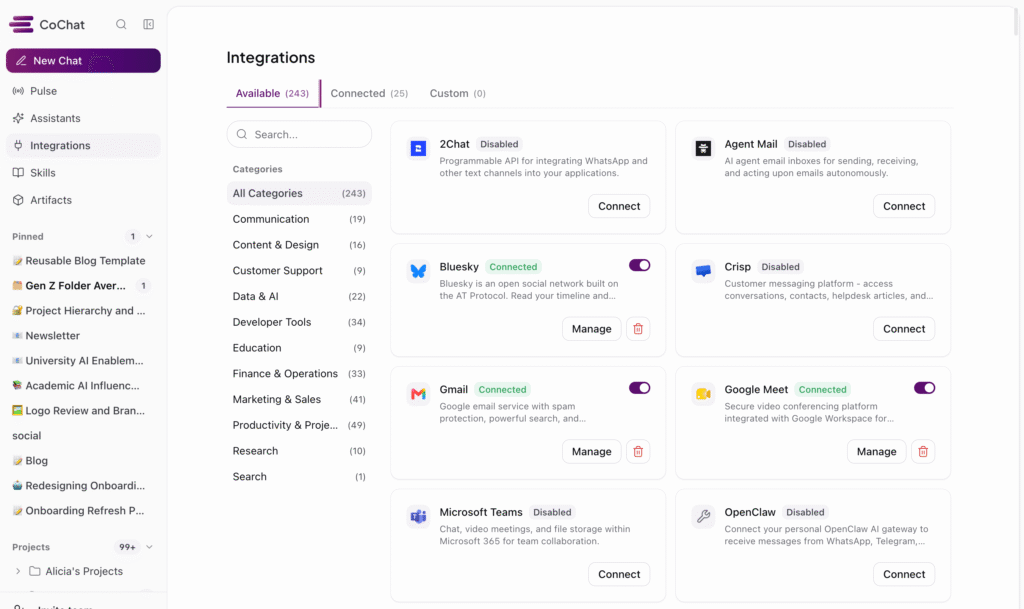The image size is (1024, 609).
Task: Open the Logo Review and Bran... chat
Action: [x=83, y=411]
